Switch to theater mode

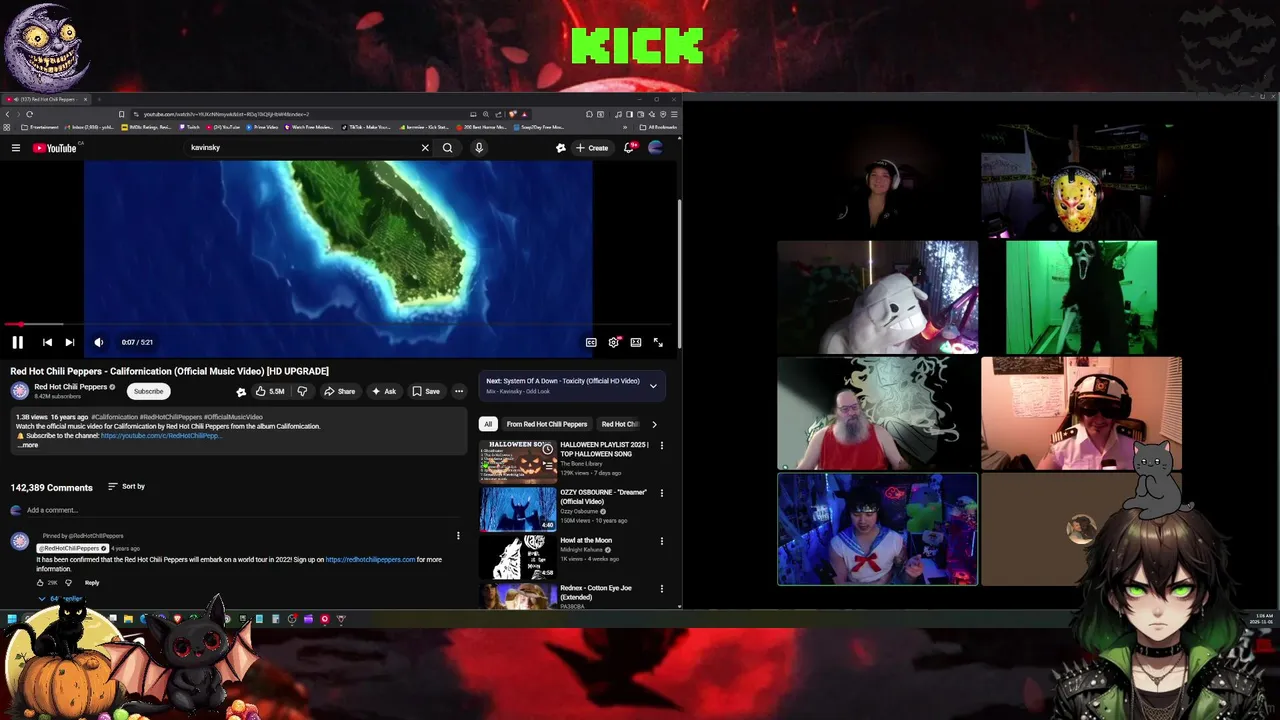pyautogui.click(x=636, y=342)
